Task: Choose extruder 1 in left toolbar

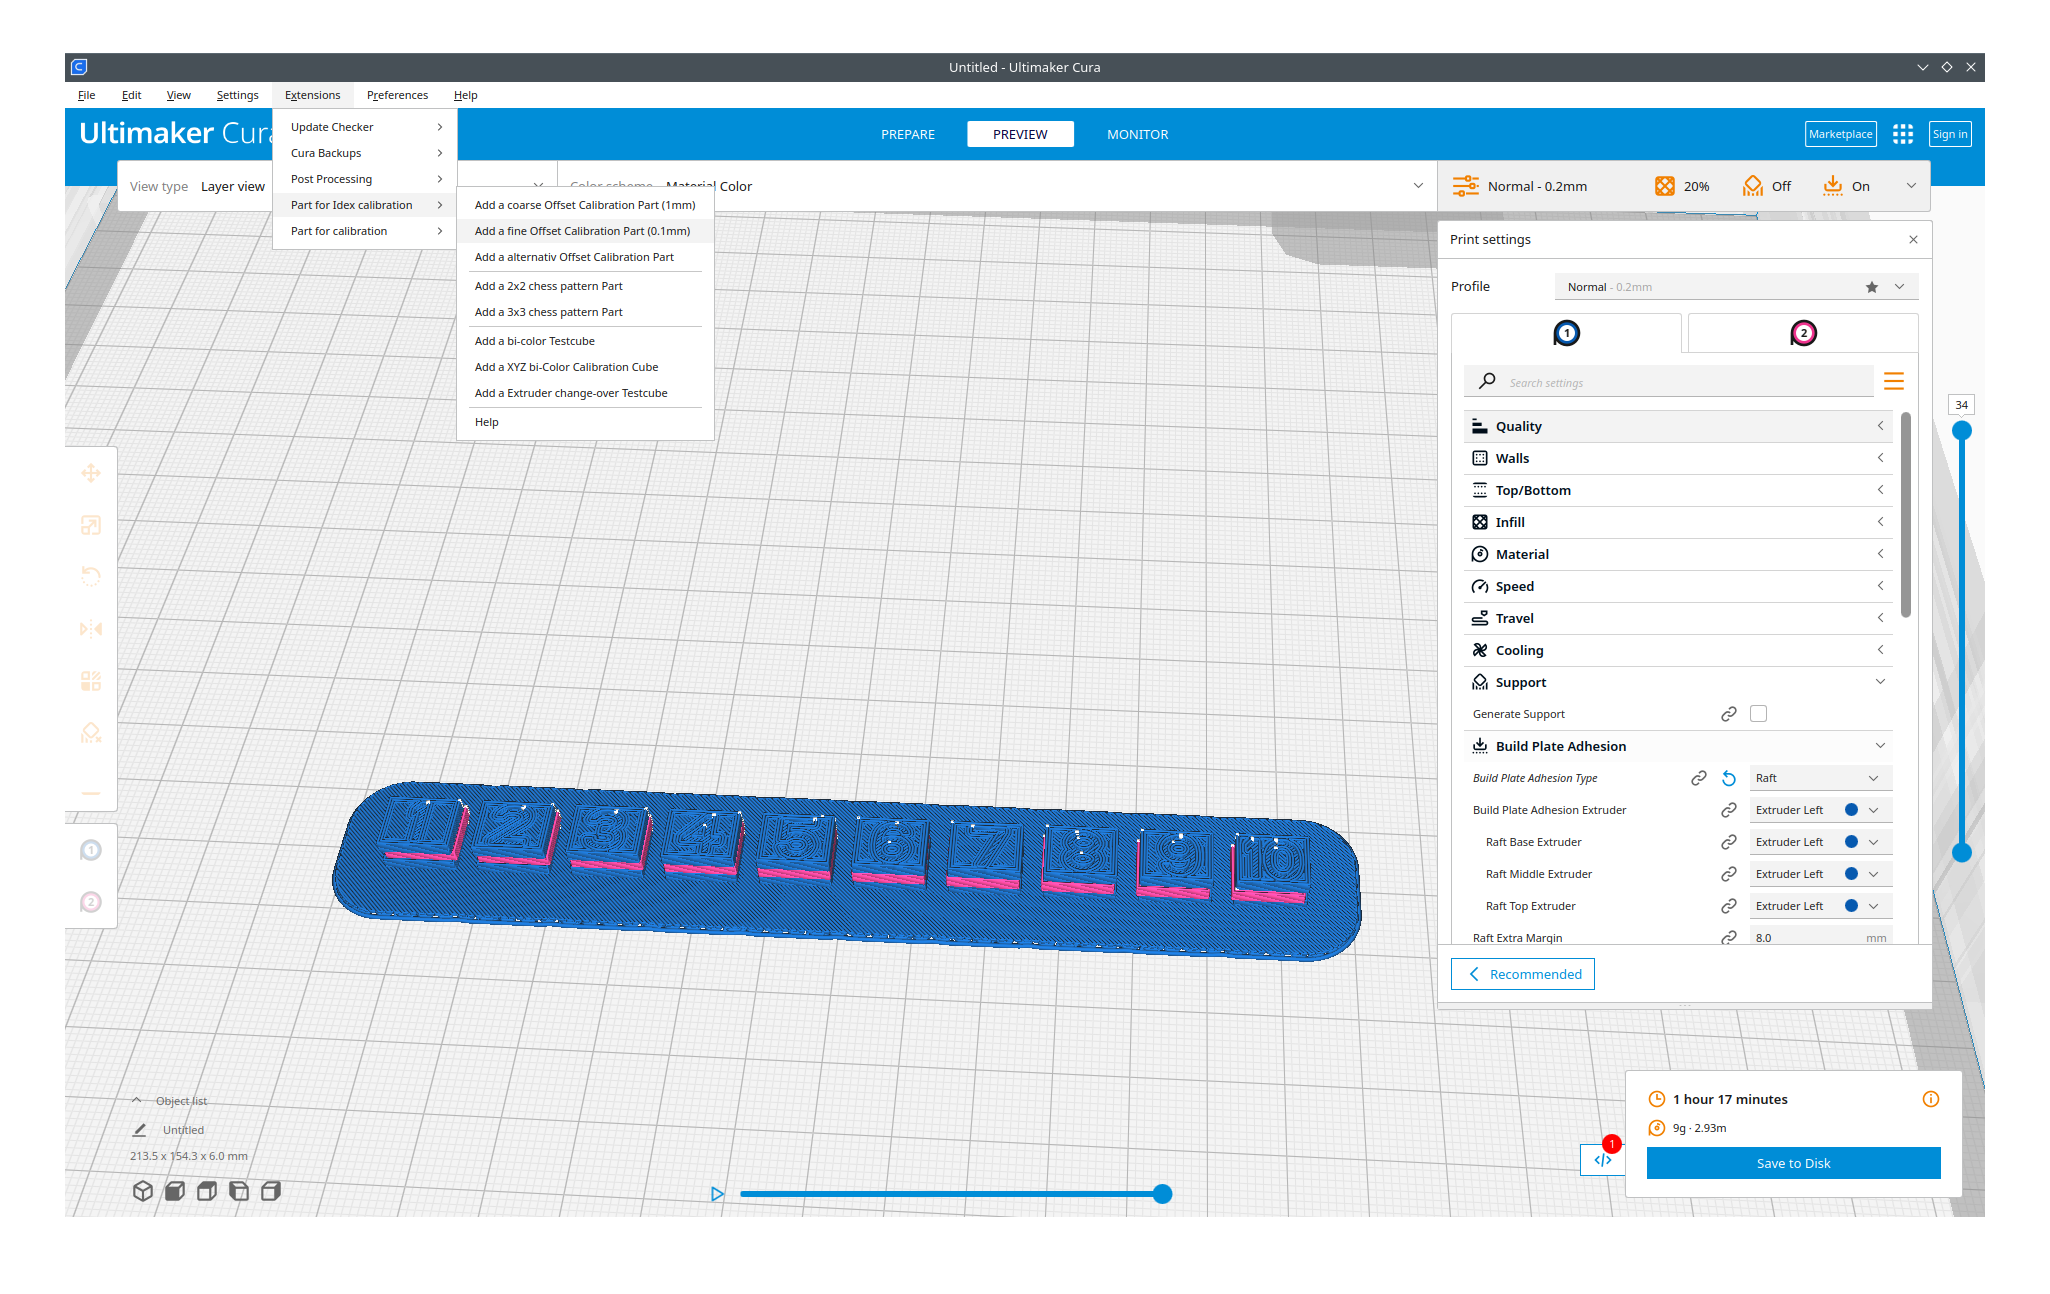Action: point(91,850)
